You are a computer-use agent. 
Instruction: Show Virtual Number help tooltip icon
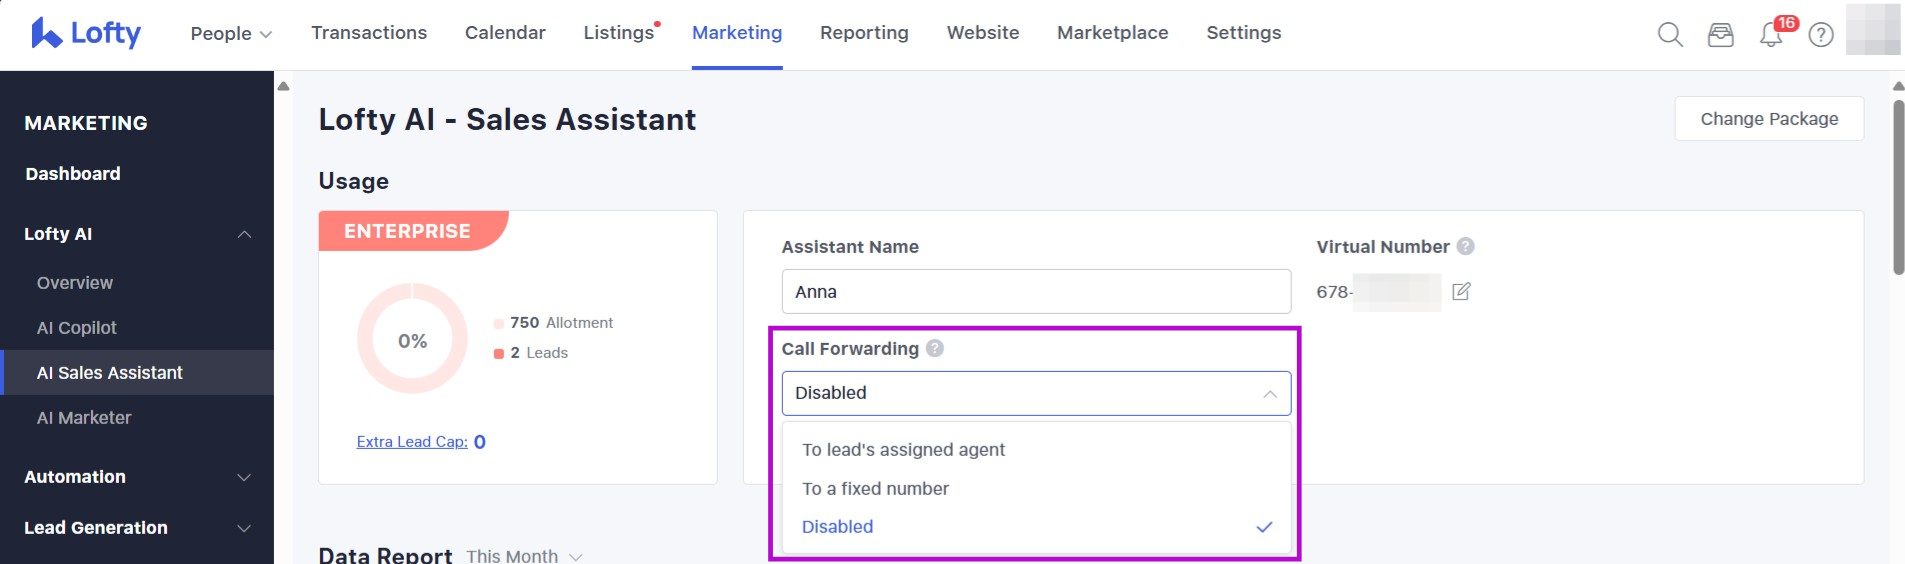[x=1465, y=246]
